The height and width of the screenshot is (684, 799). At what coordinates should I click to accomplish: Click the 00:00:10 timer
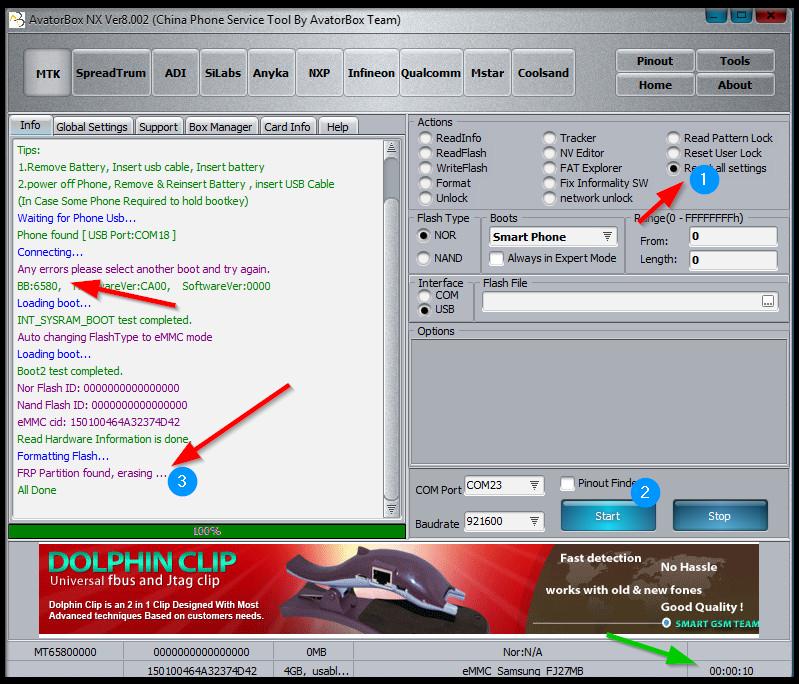tap(731, 671)
